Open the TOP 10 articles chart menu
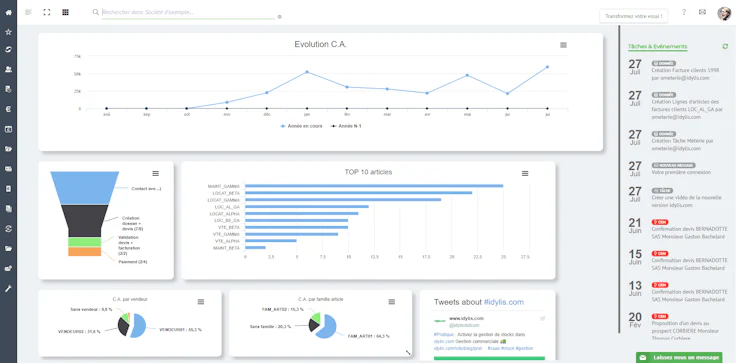 tap(525, 173)
